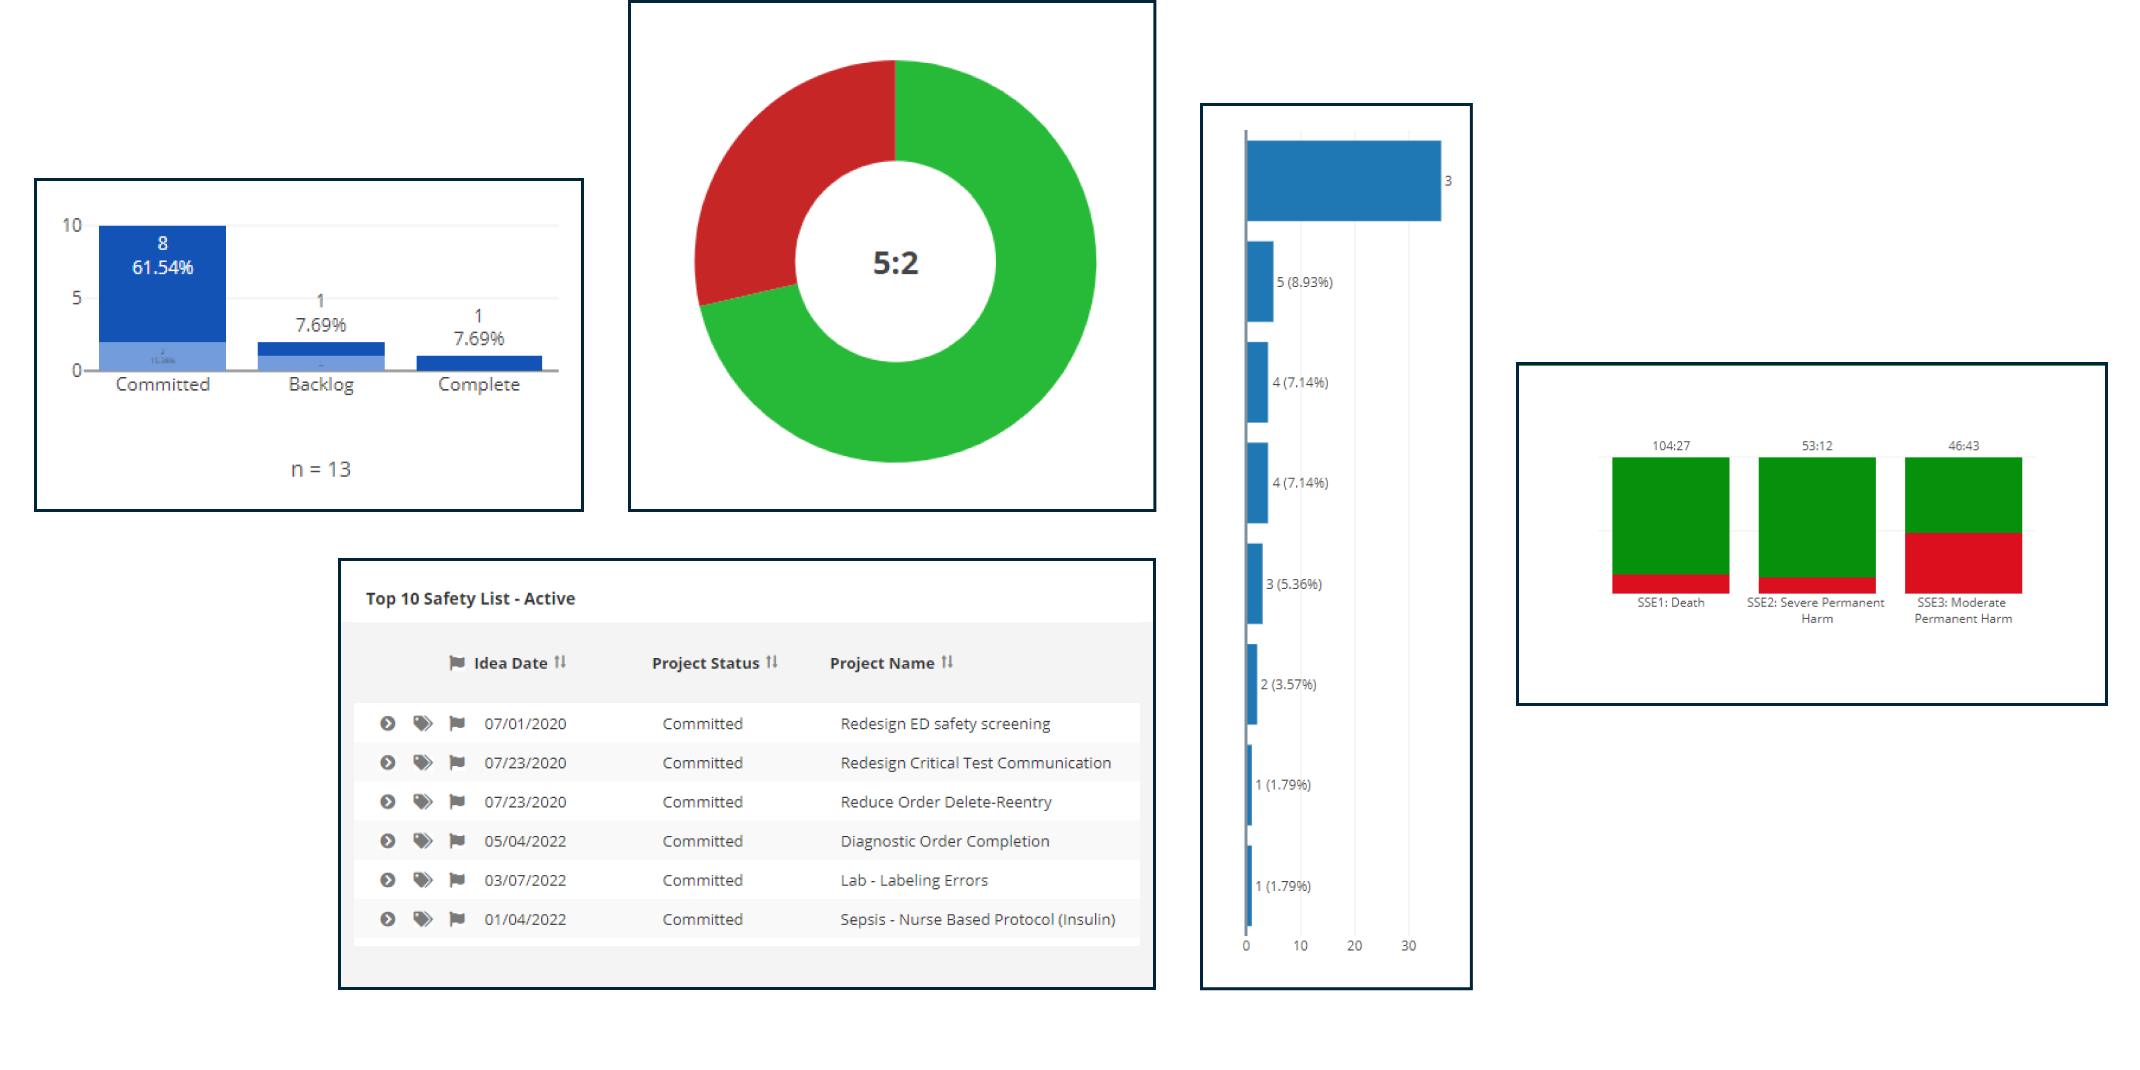This screenshot has height=1070, width=2140.
Task: Select the Committed bar in status chart
Action: [162, 298]
